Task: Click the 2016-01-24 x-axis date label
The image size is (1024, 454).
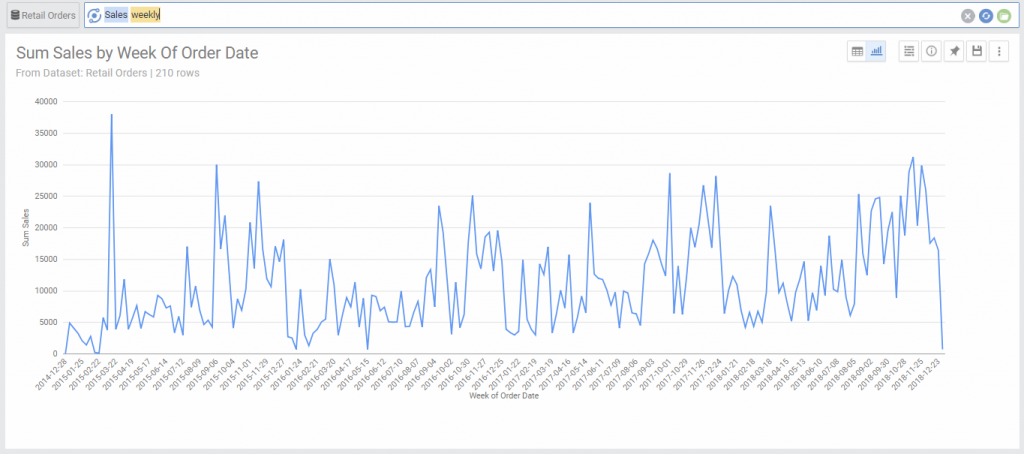Action: click(286, 374)
